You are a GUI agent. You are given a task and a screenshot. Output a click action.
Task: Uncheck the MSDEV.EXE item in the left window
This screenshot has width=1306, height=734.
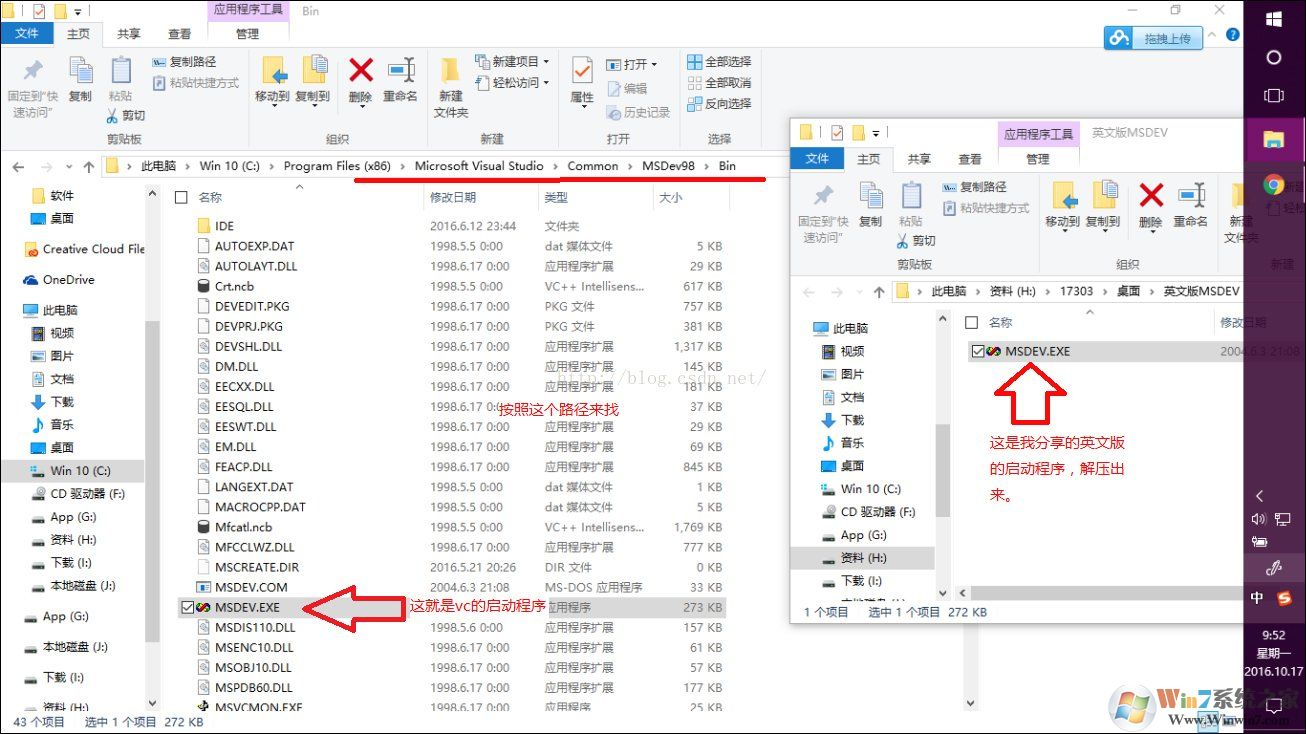click(x=186, y=606)
